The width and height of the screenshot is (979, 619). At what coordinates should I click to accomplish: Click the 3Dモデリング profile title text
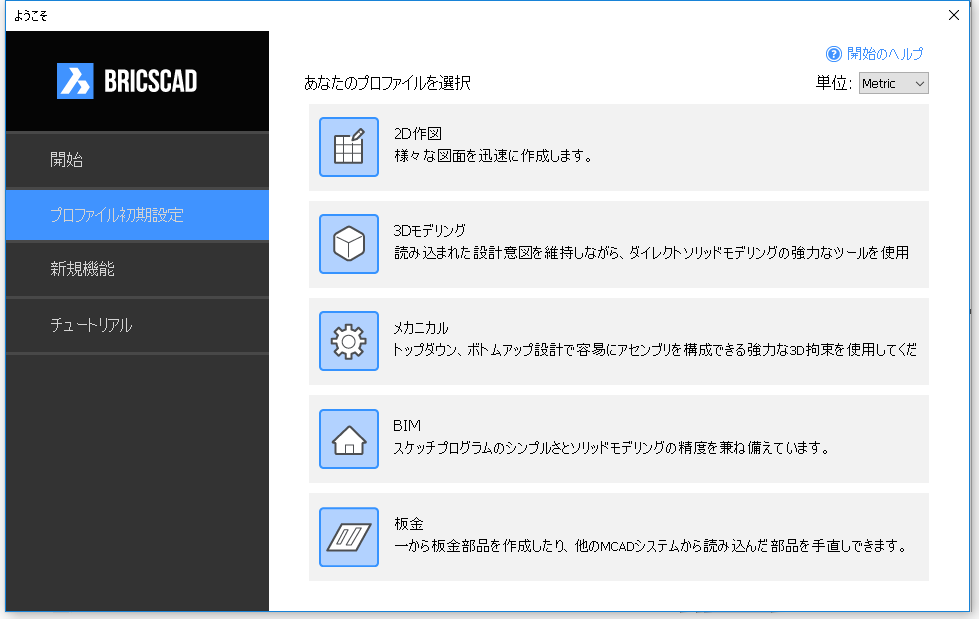(430, 230)
